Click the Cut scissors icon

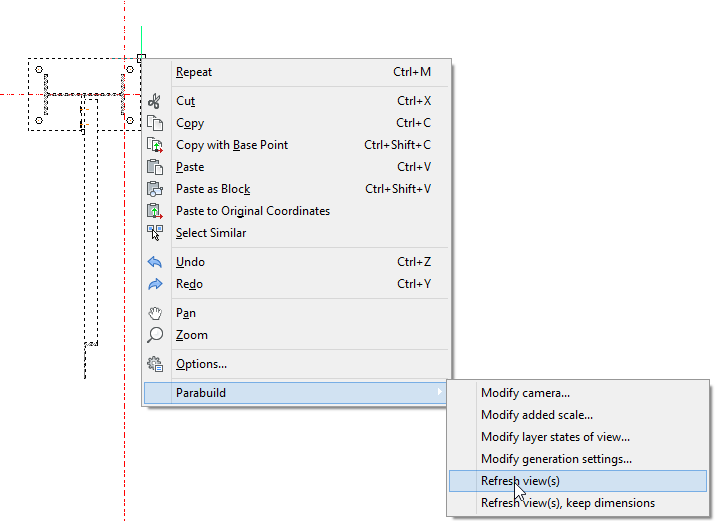point(155,101)
